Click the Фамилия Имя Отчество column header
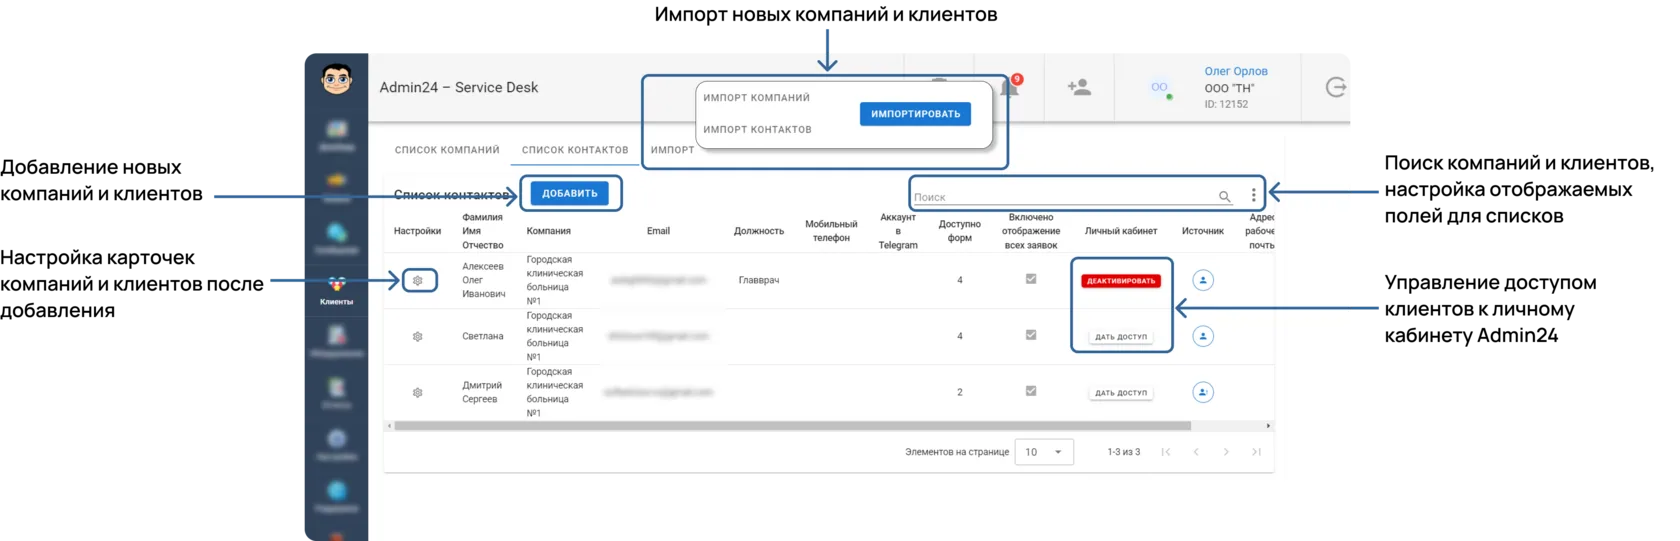Viewport: 1680px width, 541px height. tap(482, 231)
